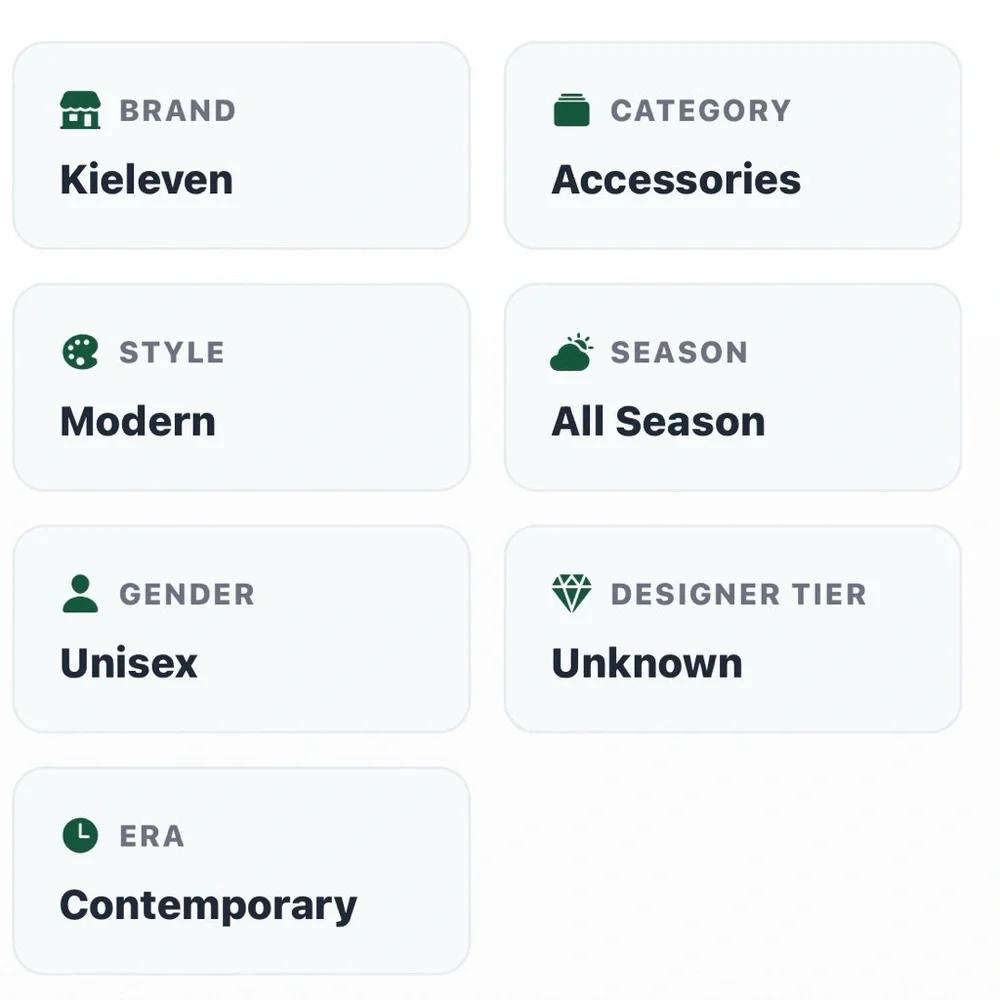1000x1000 pixels.
Task: Click the paint palette Style icon
Action: tap(80, 352)
